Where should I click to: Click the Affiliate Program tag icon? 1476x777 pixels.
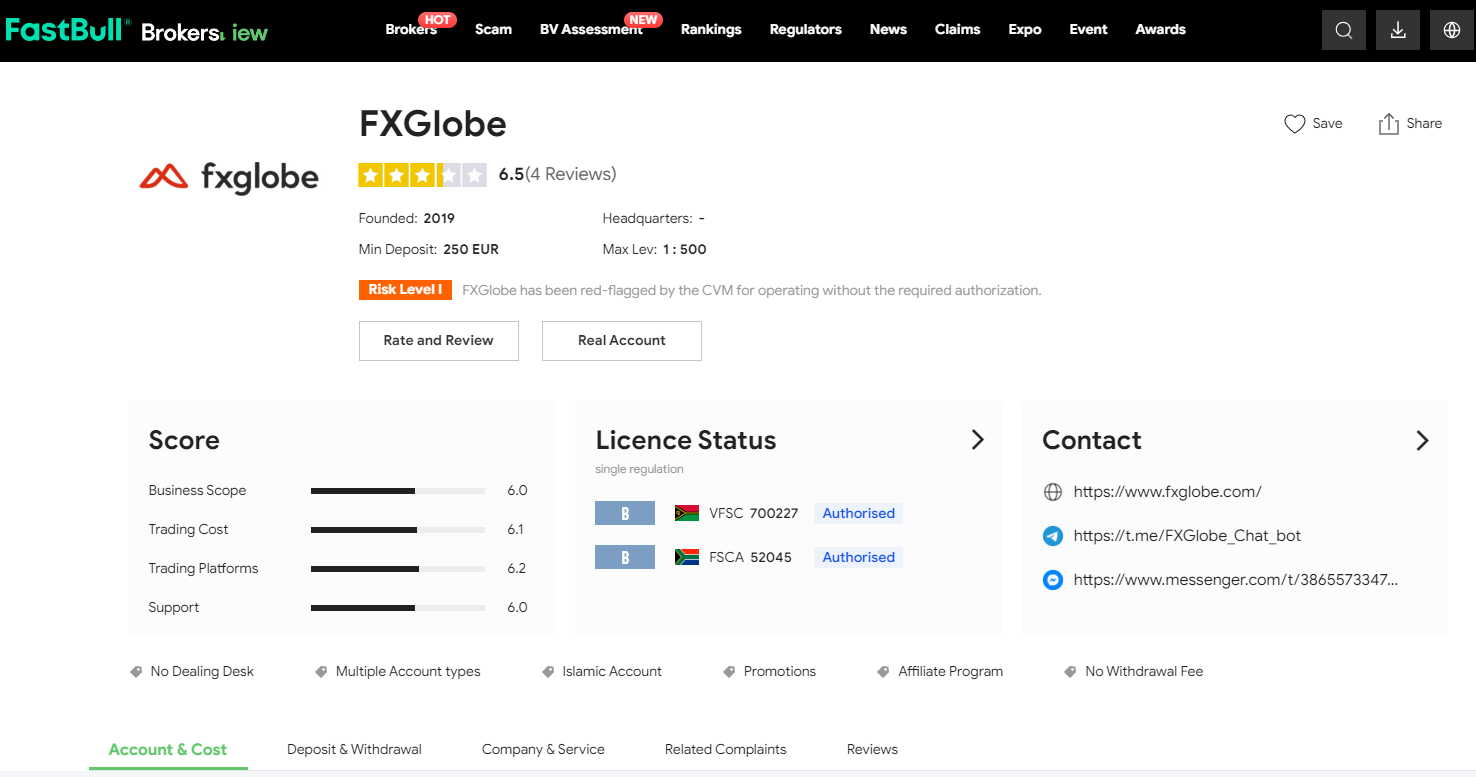click(883, 672)
